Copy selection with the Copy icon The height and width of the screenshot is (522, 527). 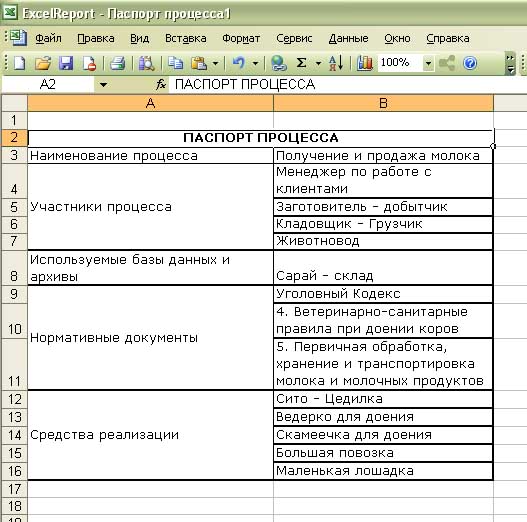(175, 63)
